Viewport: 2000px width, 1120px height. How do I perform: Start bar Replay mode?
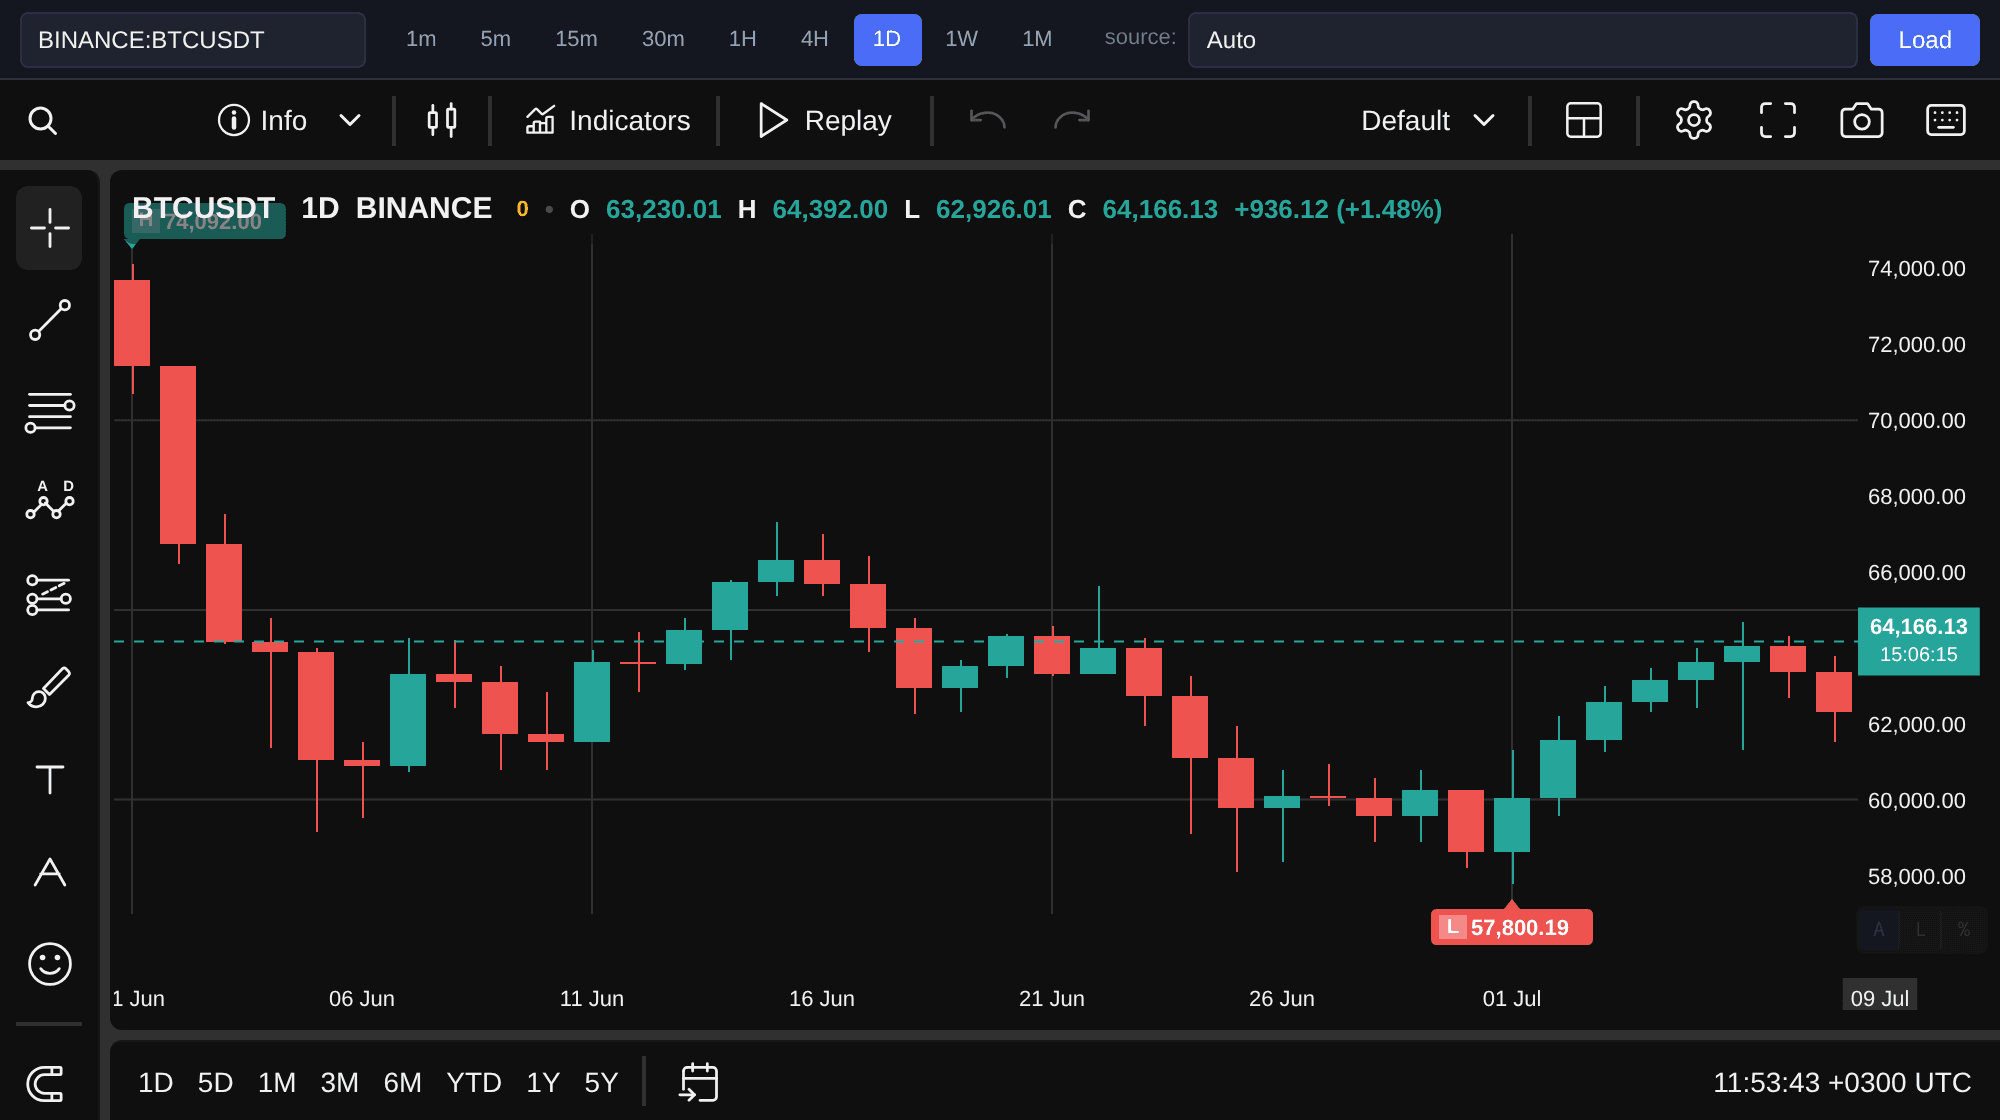click(x=824, y=121)
